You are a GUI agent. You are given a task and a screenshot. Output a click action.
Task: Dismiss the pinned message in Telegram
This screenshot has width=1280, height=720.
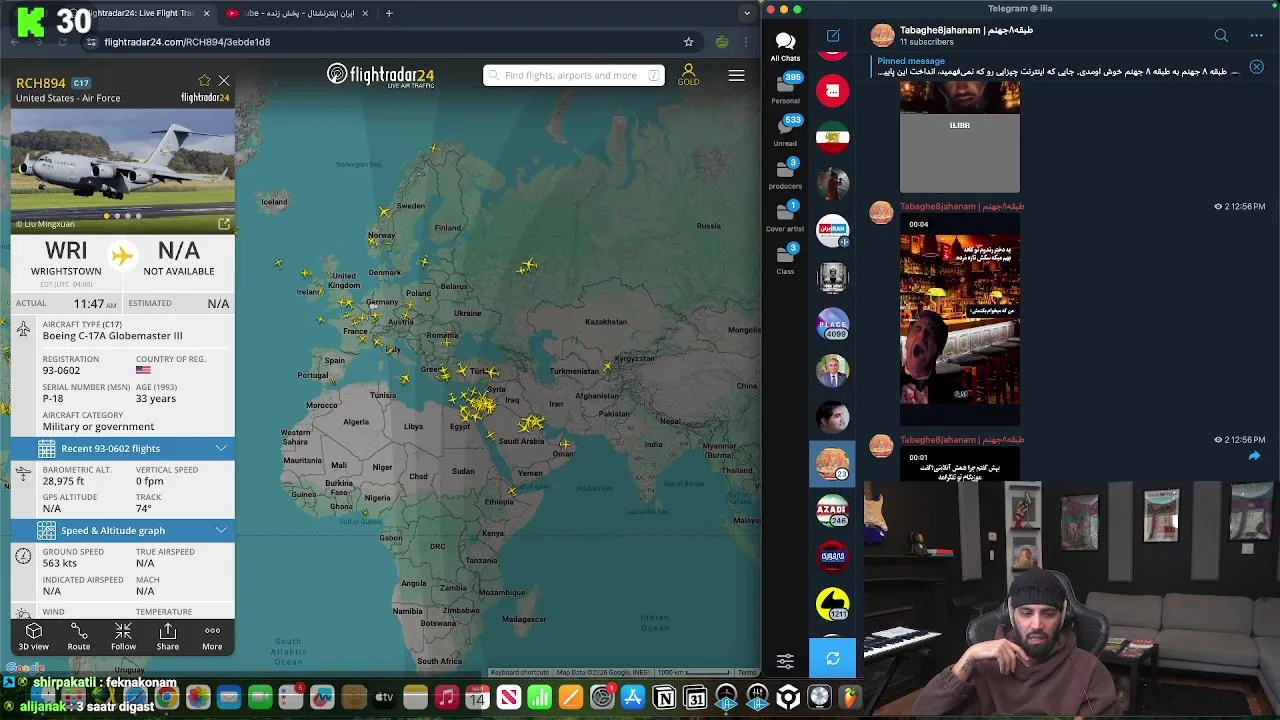coord(1256,67)
